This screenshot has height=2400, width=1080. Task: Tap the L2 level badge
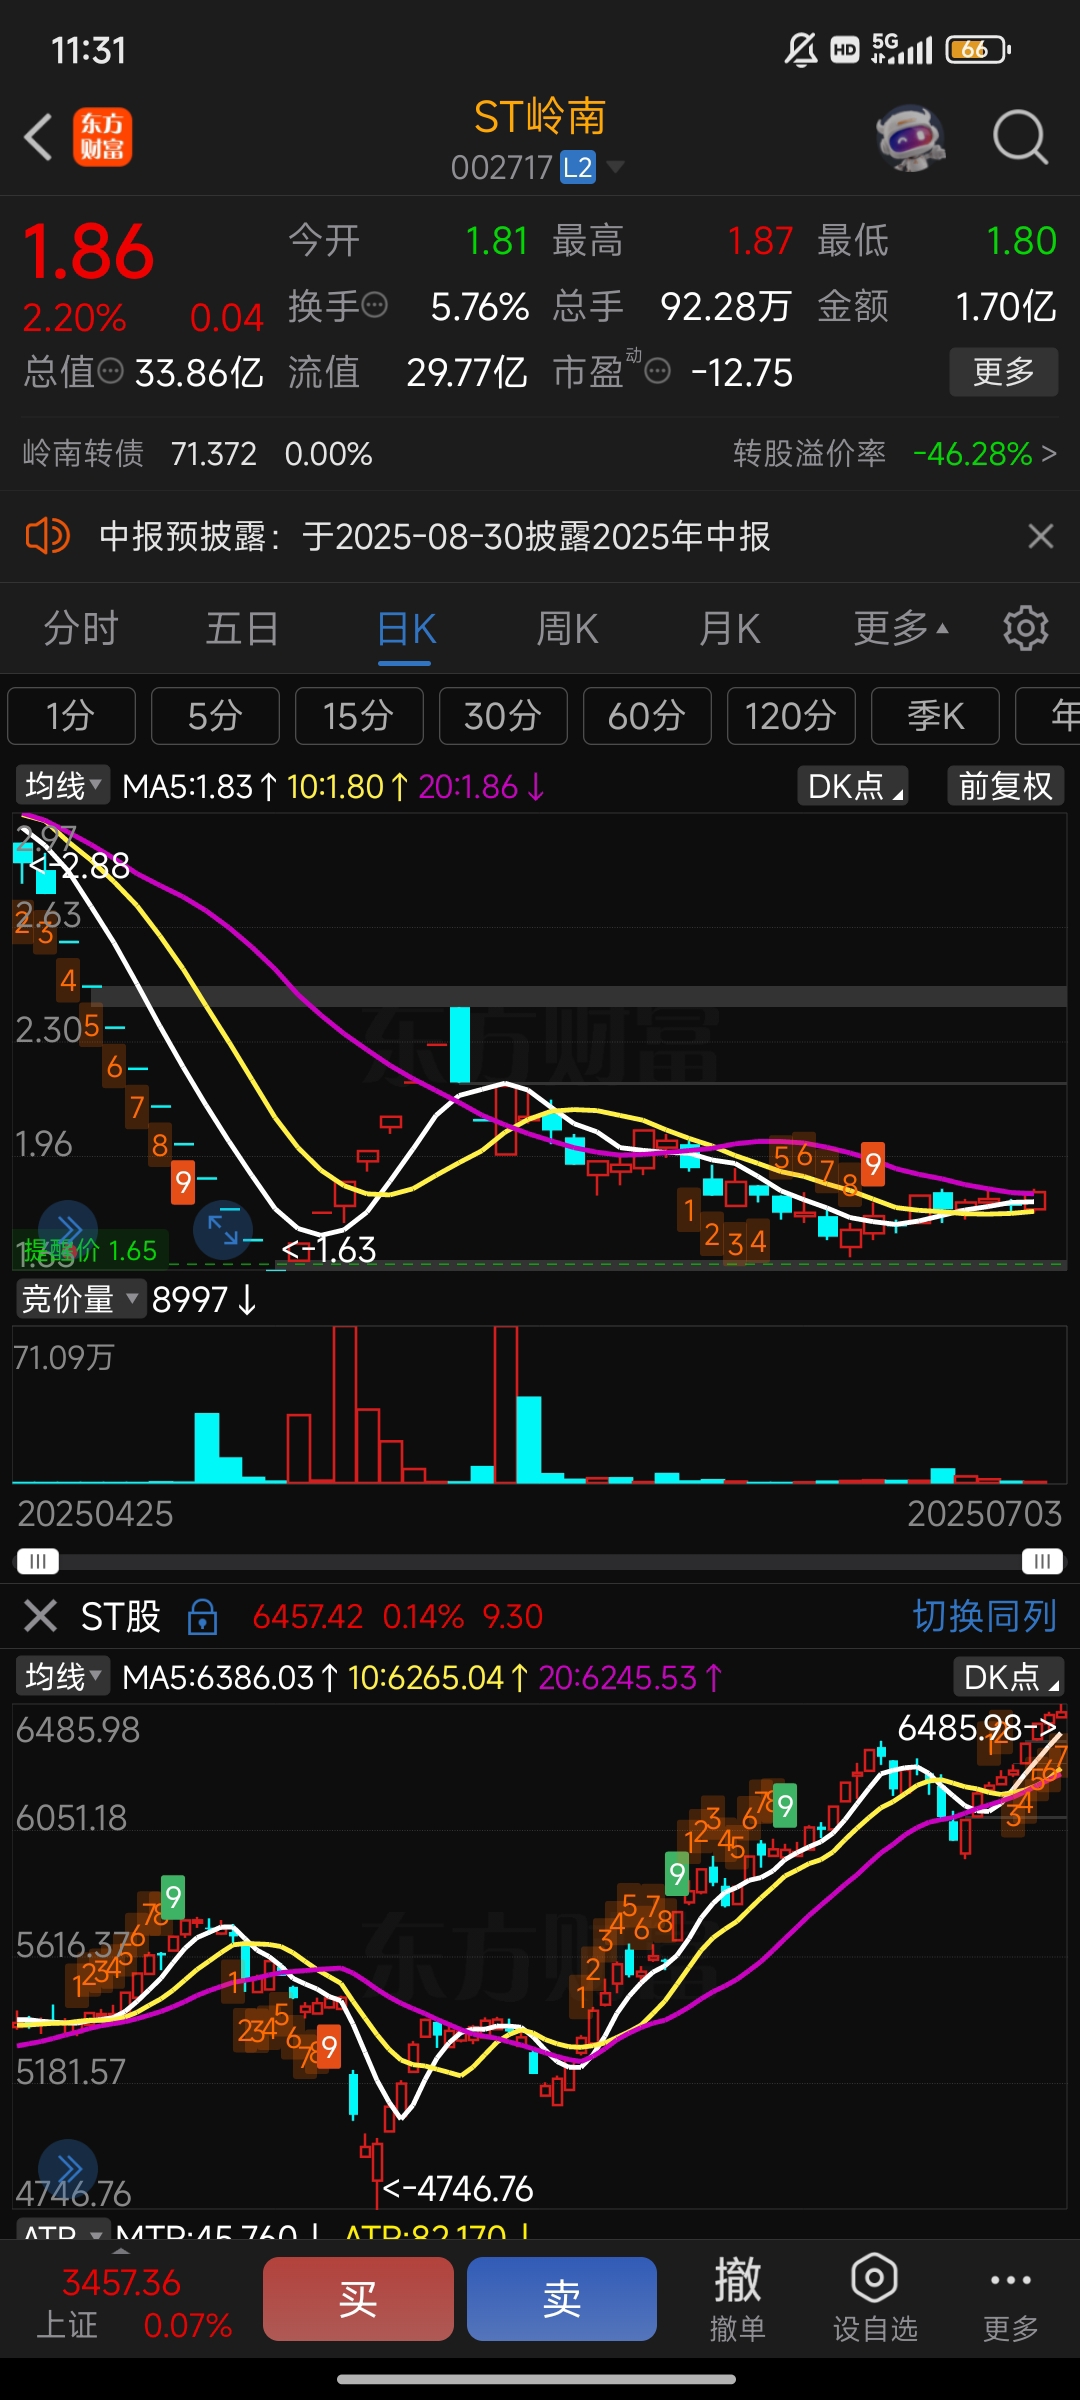577,167
